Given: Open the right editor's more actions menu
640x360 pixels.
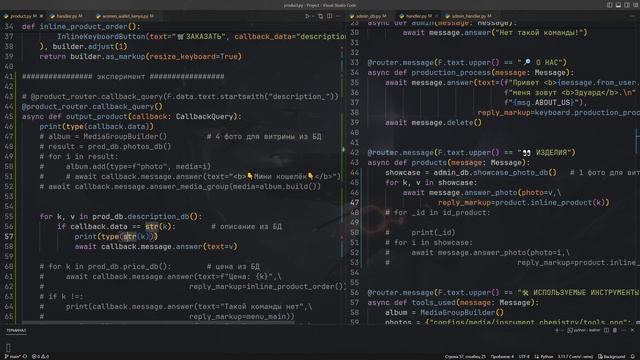Looking at the screenshot, I should (633, 16).
